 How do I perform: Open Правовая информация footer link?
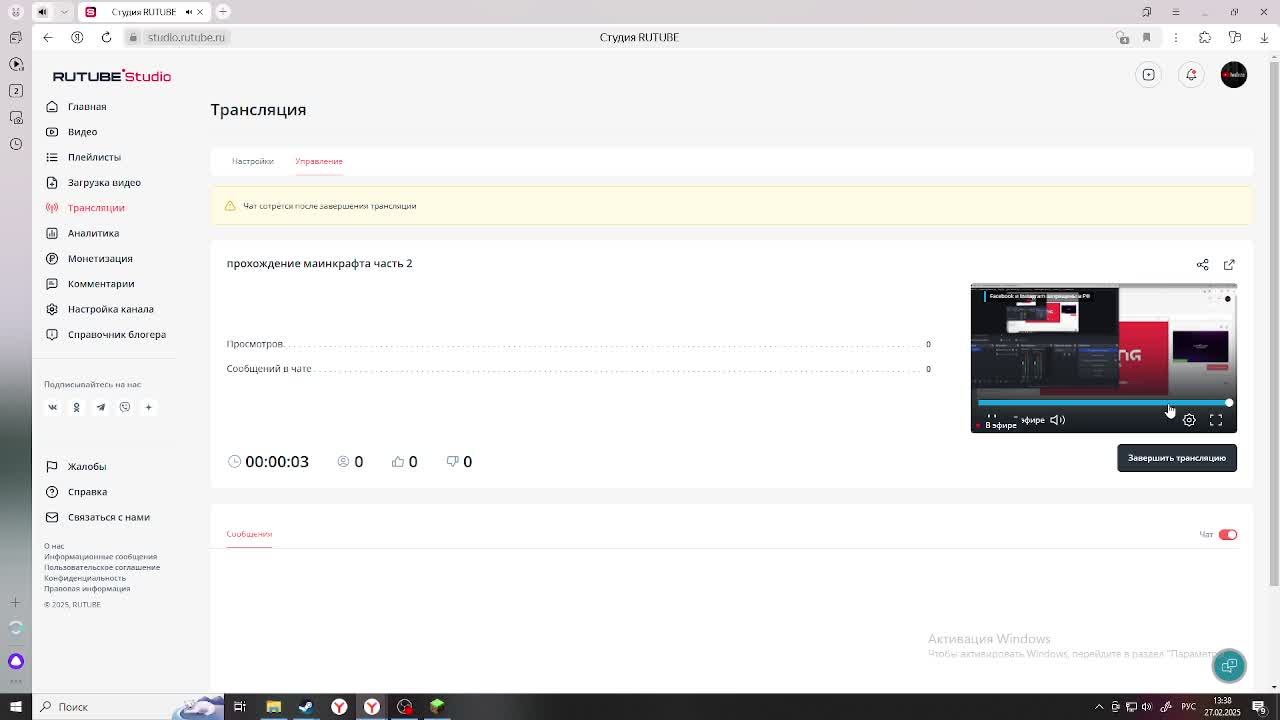[x=87, y=588]
